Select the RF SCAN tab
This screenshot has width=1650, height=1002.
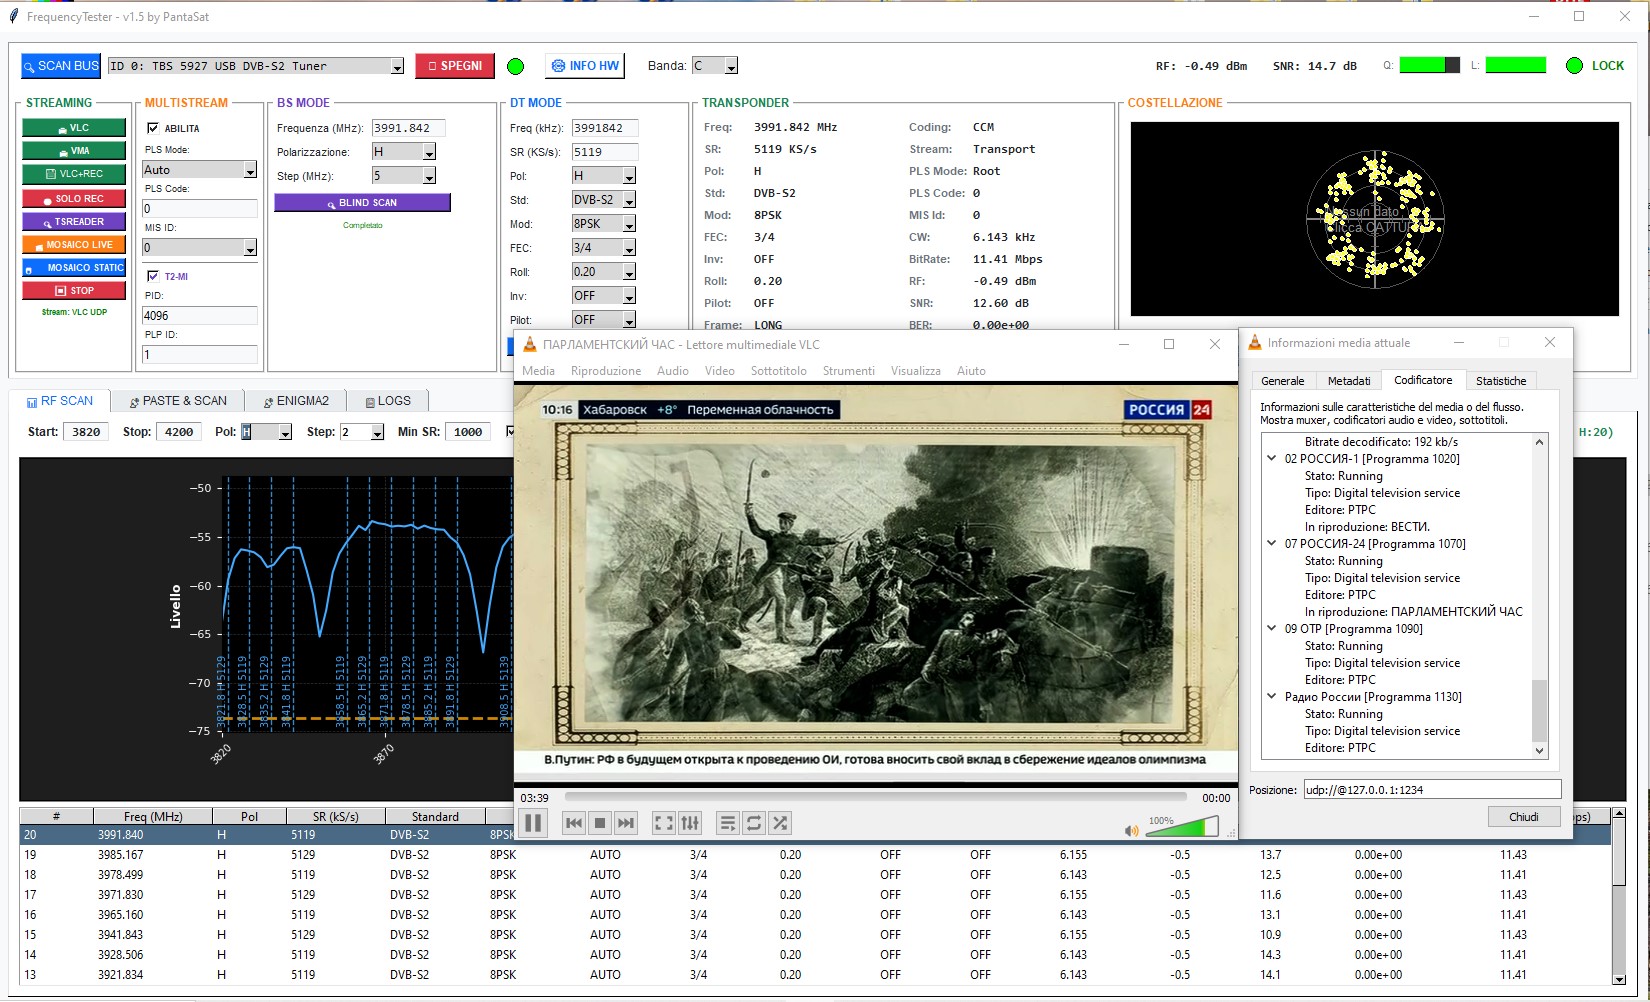(60, 401)
